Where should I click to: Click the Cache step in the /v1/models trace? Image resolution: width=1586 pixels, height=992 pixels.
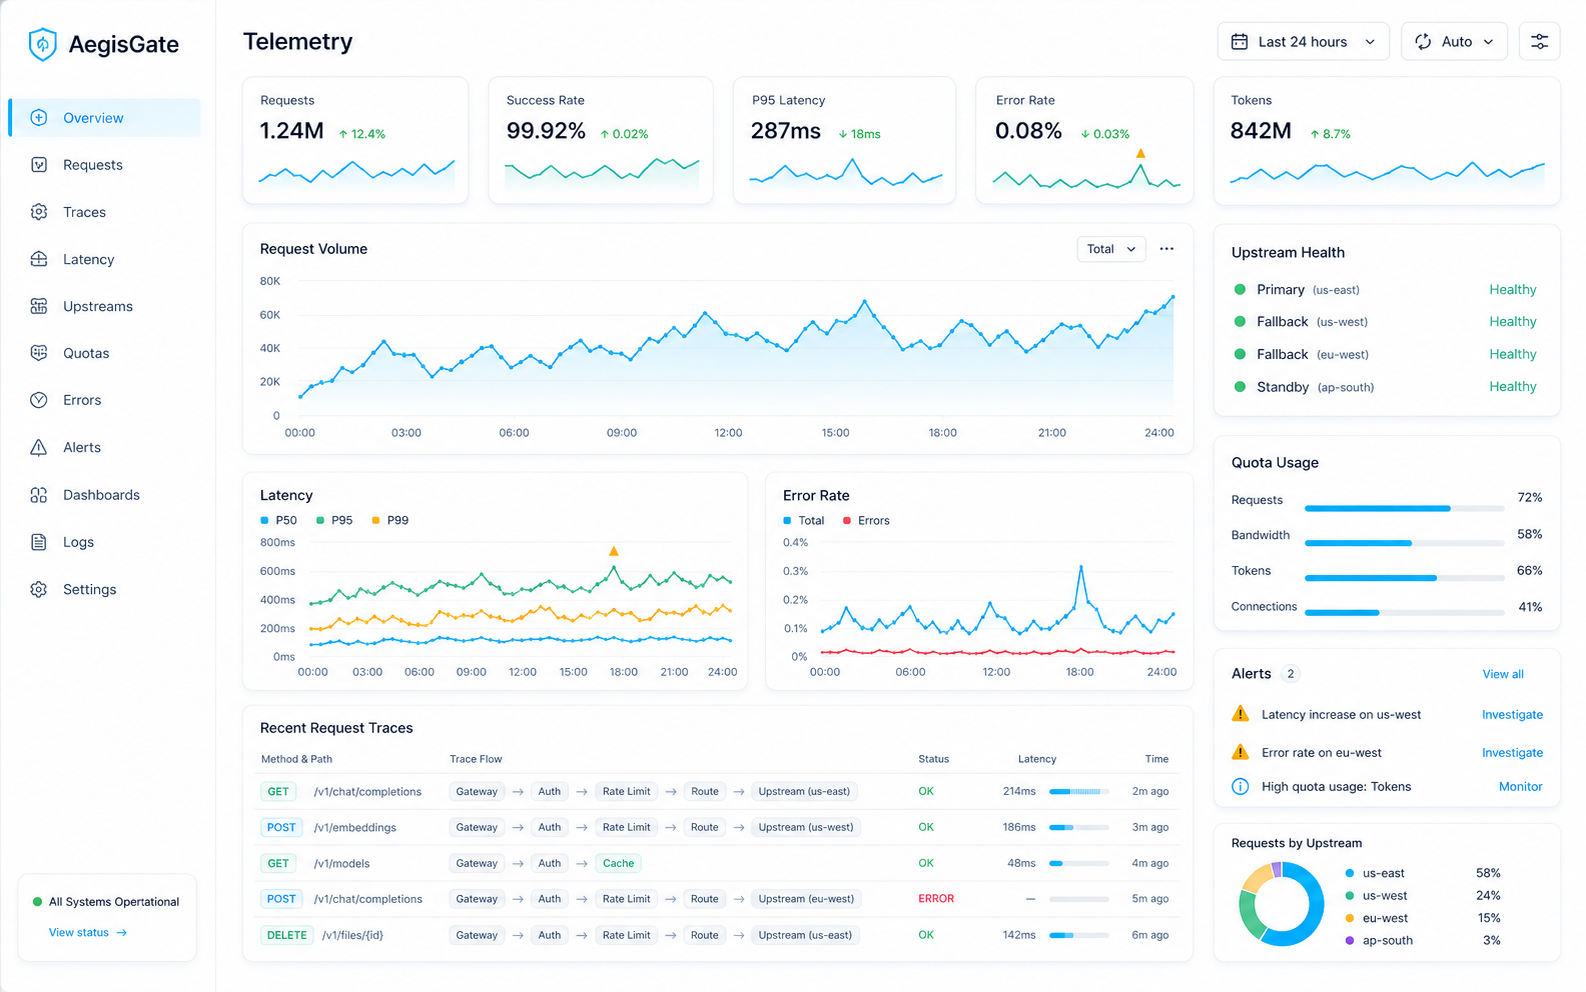click(618, 863)
